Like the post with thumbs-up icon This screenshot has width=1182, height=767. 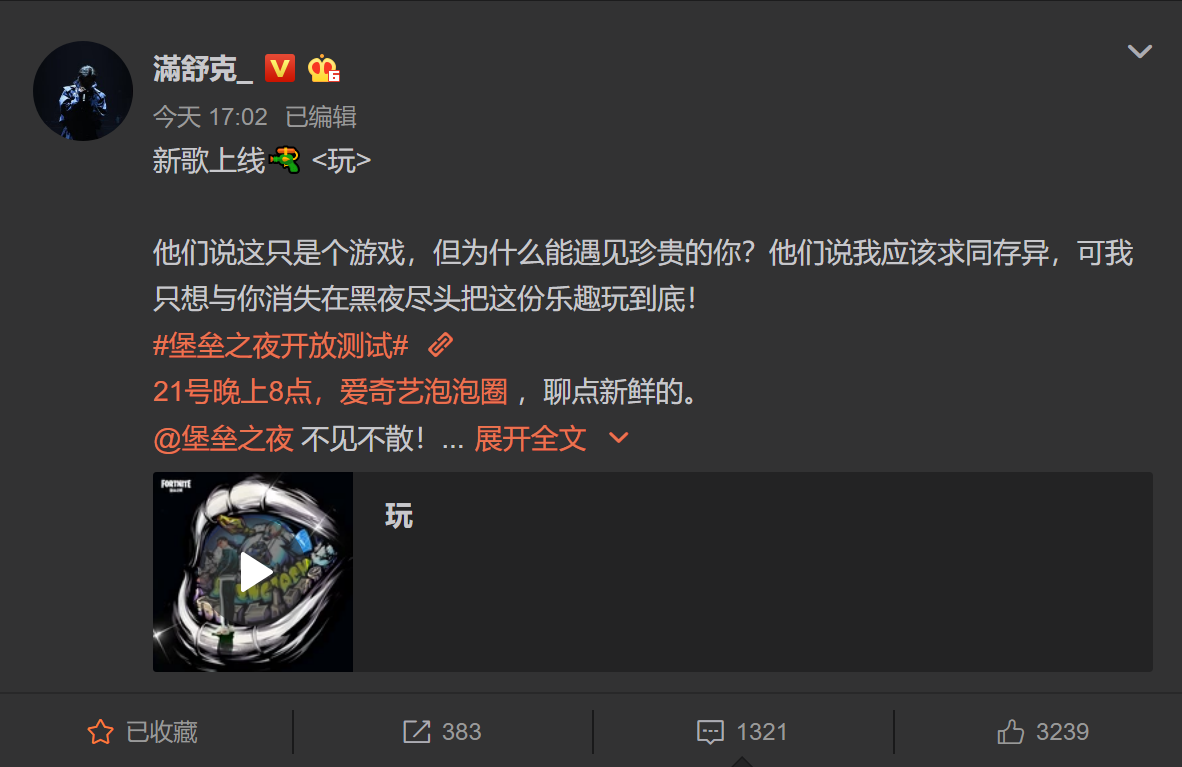(x=1010, y=732)
